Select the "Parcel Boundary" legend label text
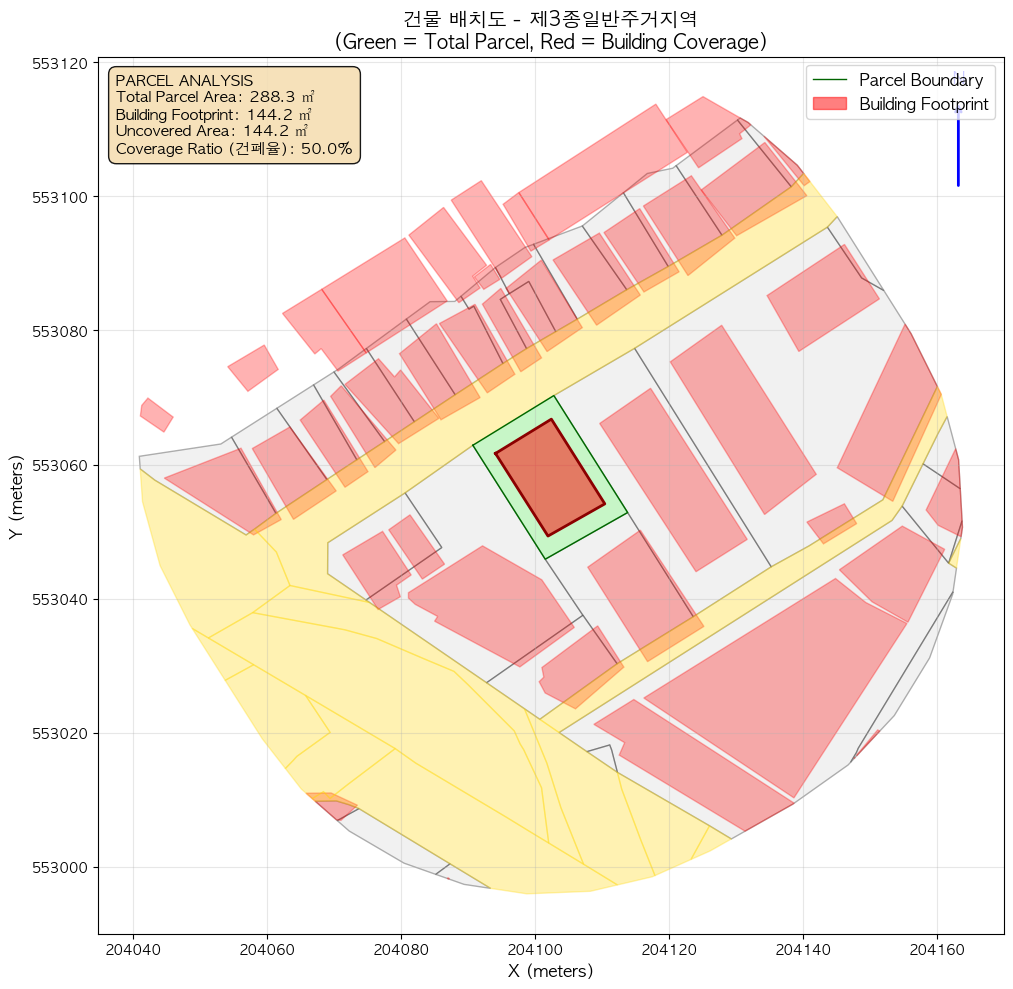 [920, 80]
